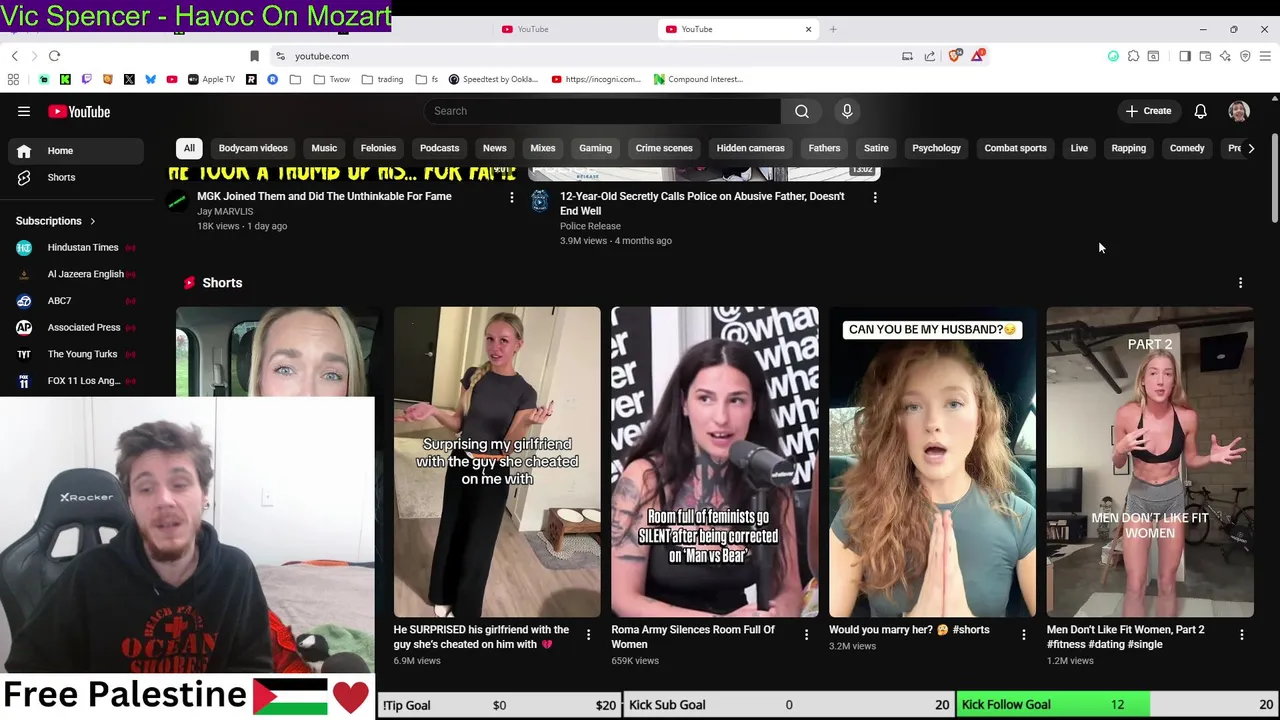Screen dimensions: 1280x720
Task: Open Brave Rewards triangle icon
Action: (x=977, y=56)
